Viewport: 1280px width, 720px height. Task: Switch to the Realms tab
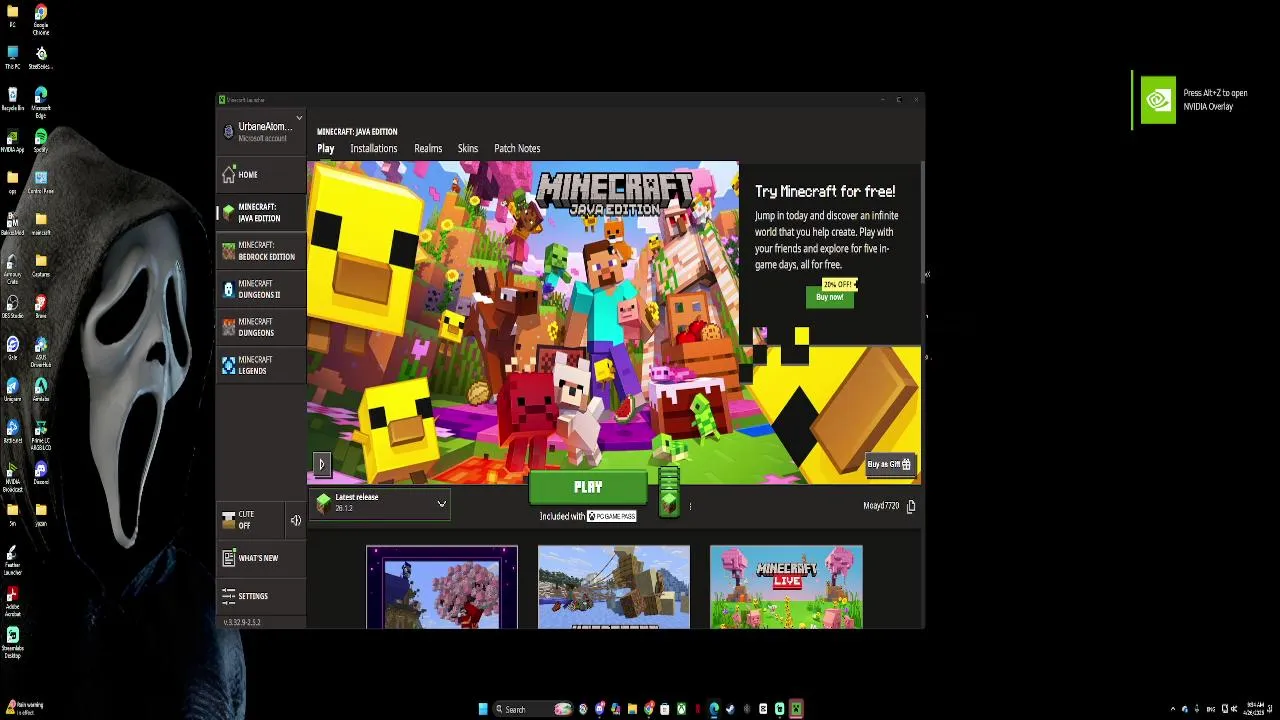[428, 148]
